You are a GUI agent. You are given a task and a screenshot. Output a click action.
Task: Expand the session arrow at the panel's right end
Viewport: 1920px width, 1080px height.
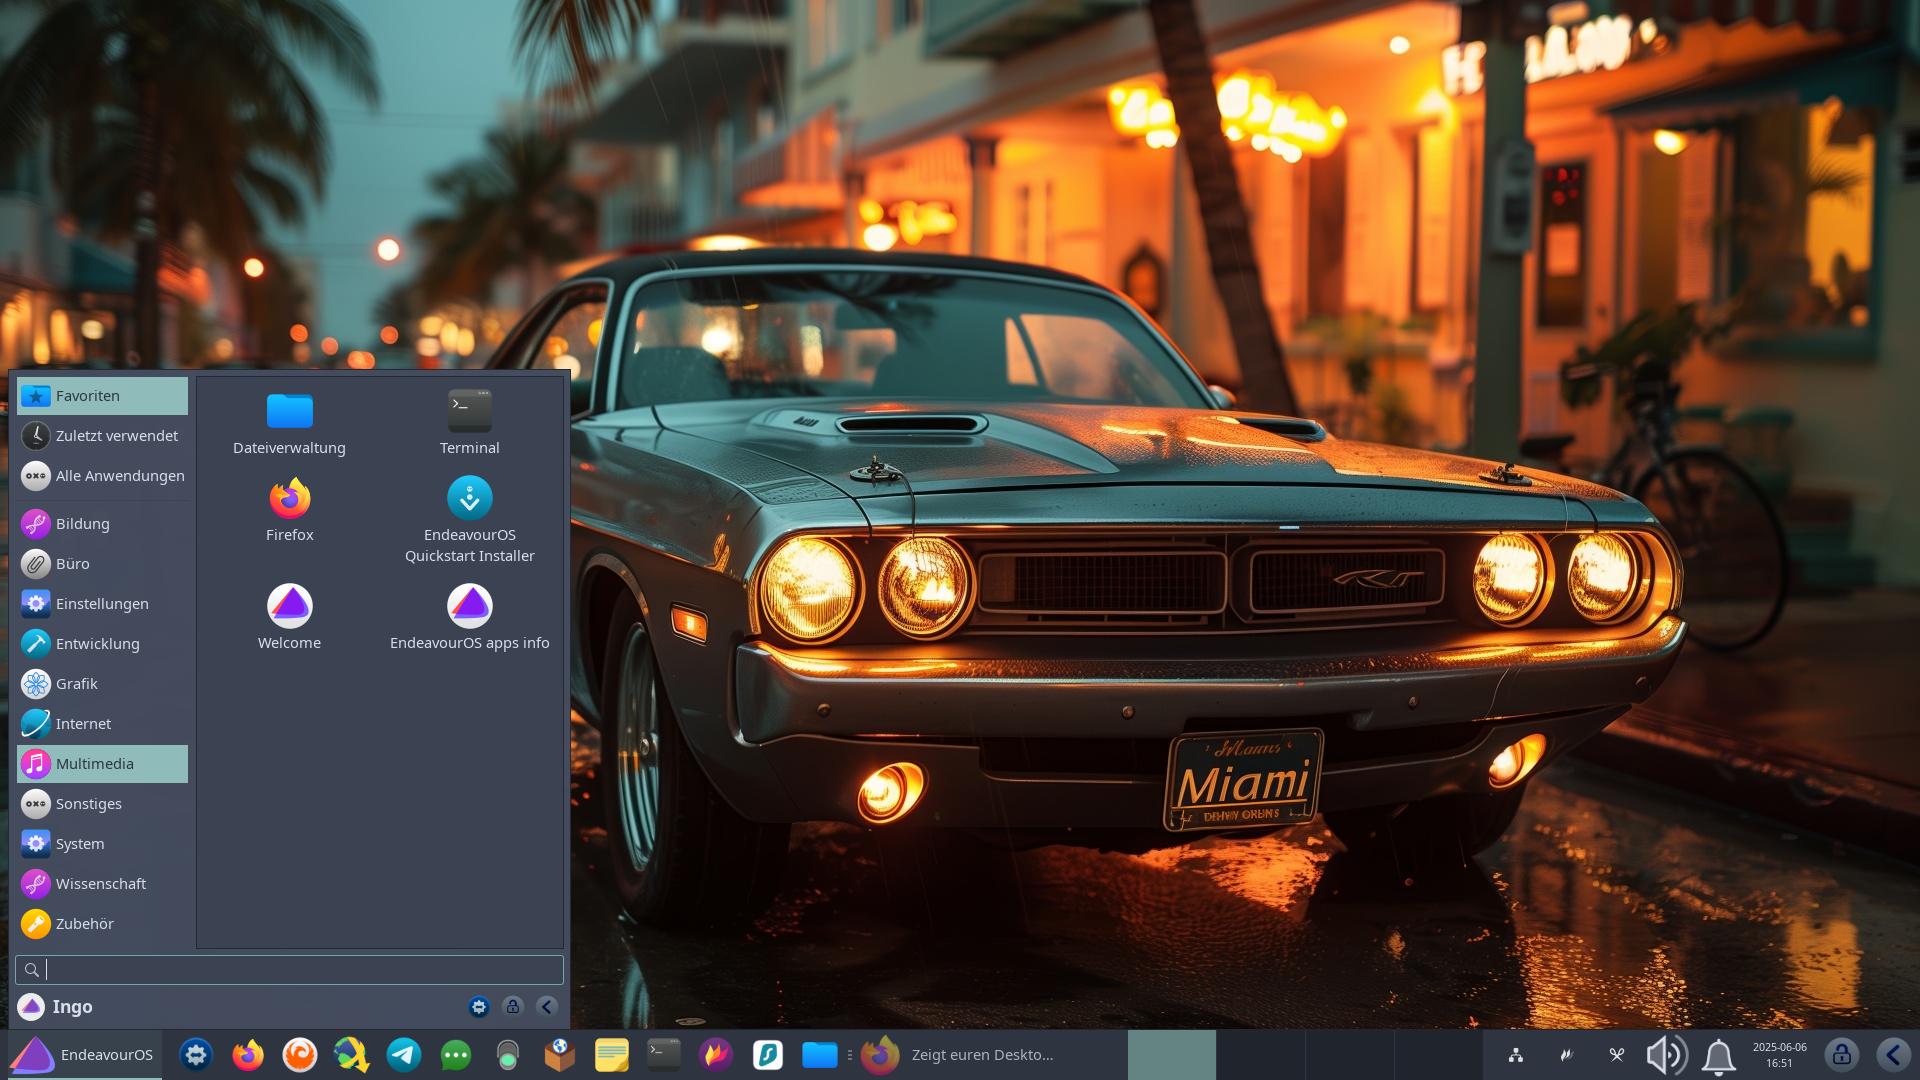[1893, 1055]
